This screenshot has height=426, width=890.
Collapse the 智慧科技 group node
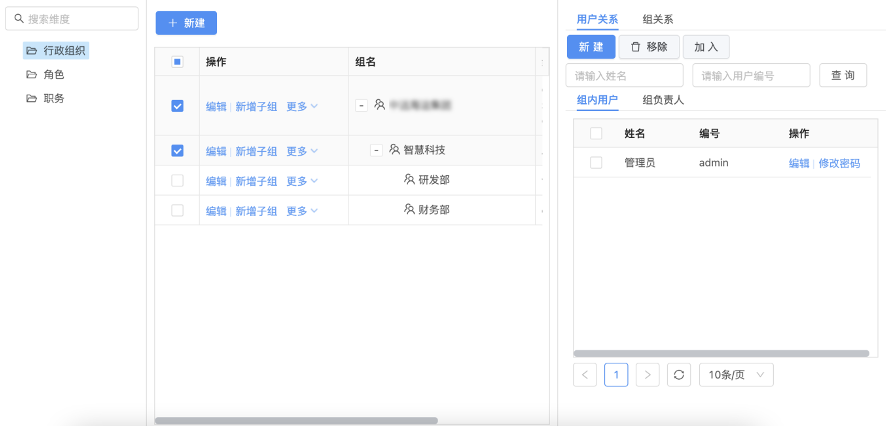[x=376, y=150]
